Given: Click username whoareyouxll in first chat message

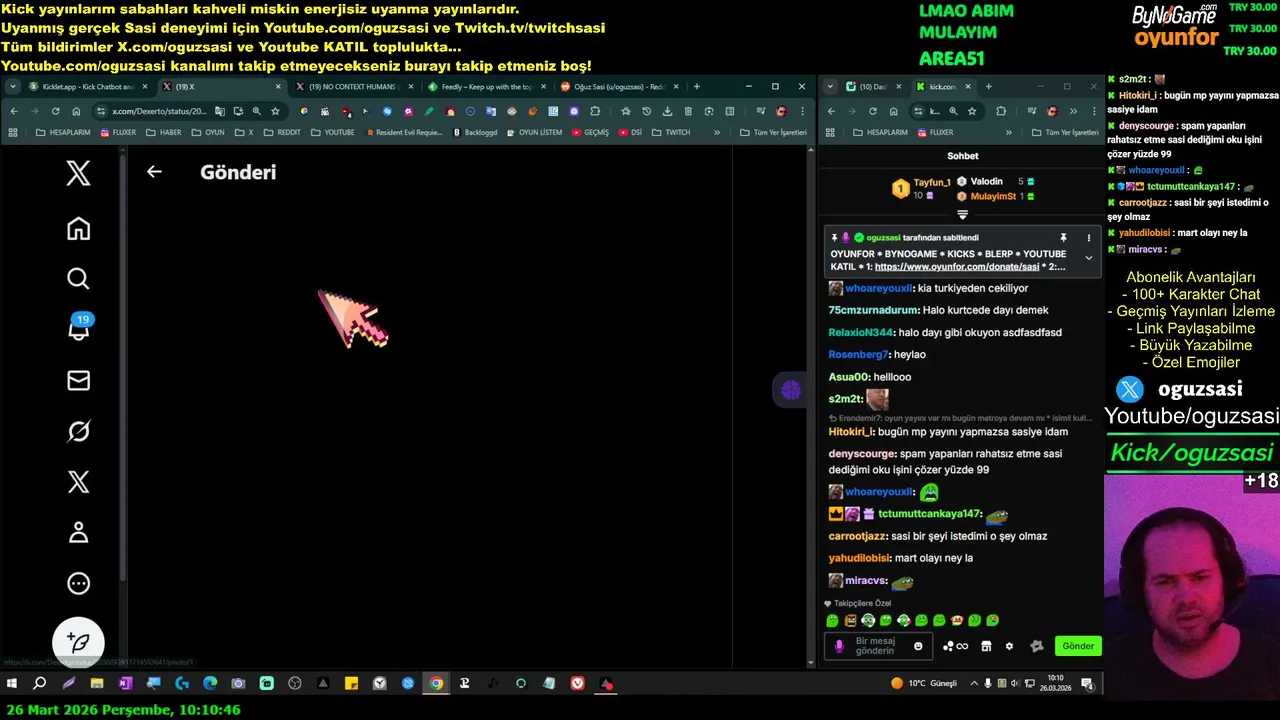Looking at the screenshot, I should 880,288.
